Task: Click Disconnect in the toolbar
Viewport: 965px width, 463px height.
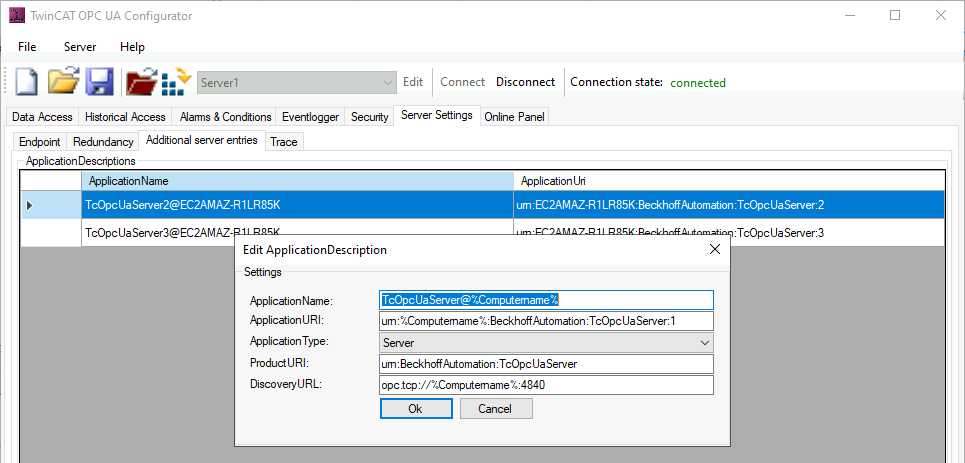Action: (x=526, y=82)
